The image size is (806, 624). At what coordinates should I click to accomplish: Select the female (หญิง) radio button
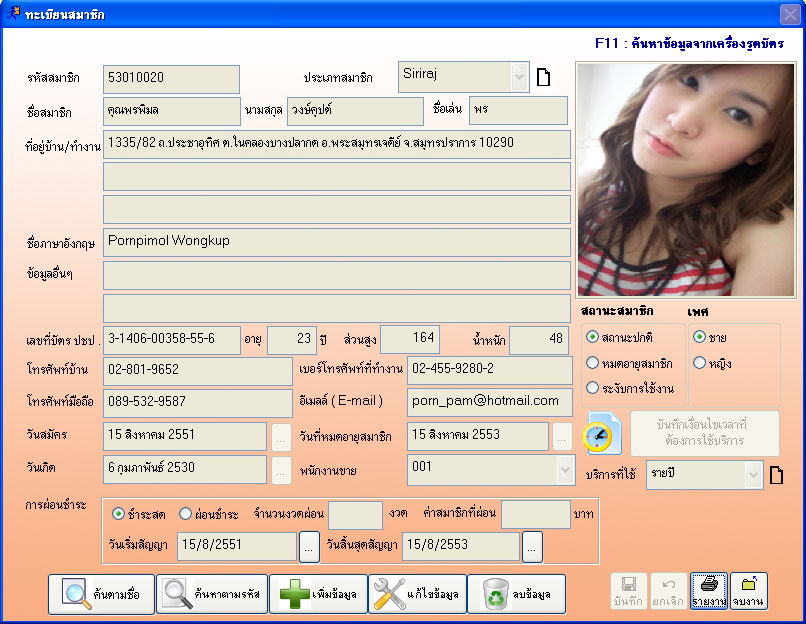point(700,362)
